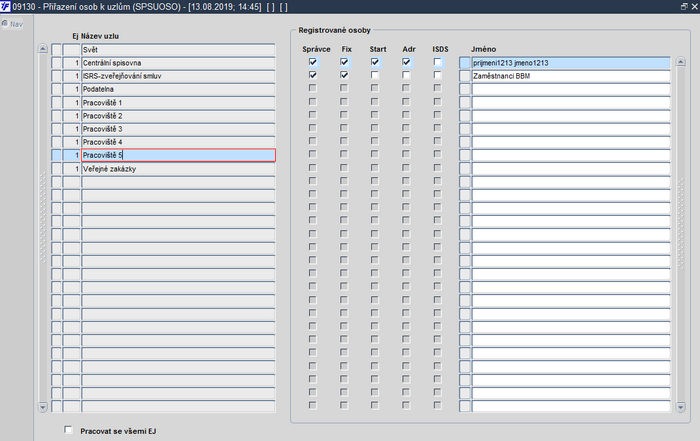Viewport: 700px width, 441px height.
Task: Check ISDS for prijmeni1213 jmeno1213
Action: (x=438, y=62)
